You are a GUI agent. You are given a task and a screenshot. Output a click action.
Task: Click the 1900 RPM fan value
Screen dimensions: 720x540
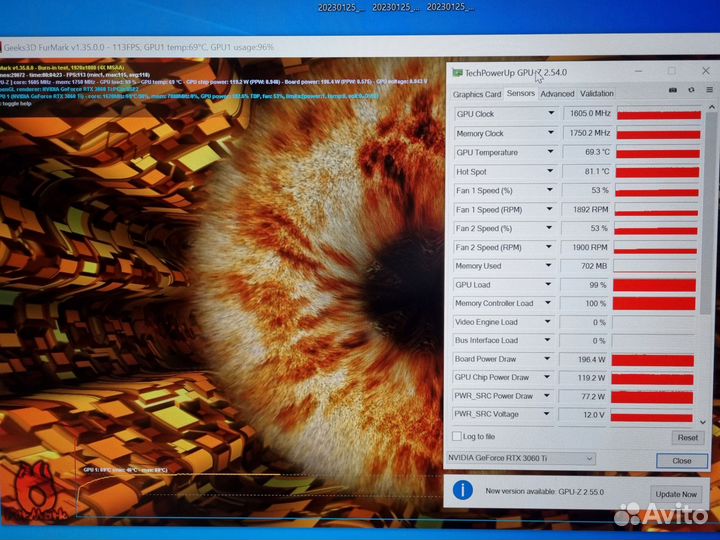(x=590, y=247)
